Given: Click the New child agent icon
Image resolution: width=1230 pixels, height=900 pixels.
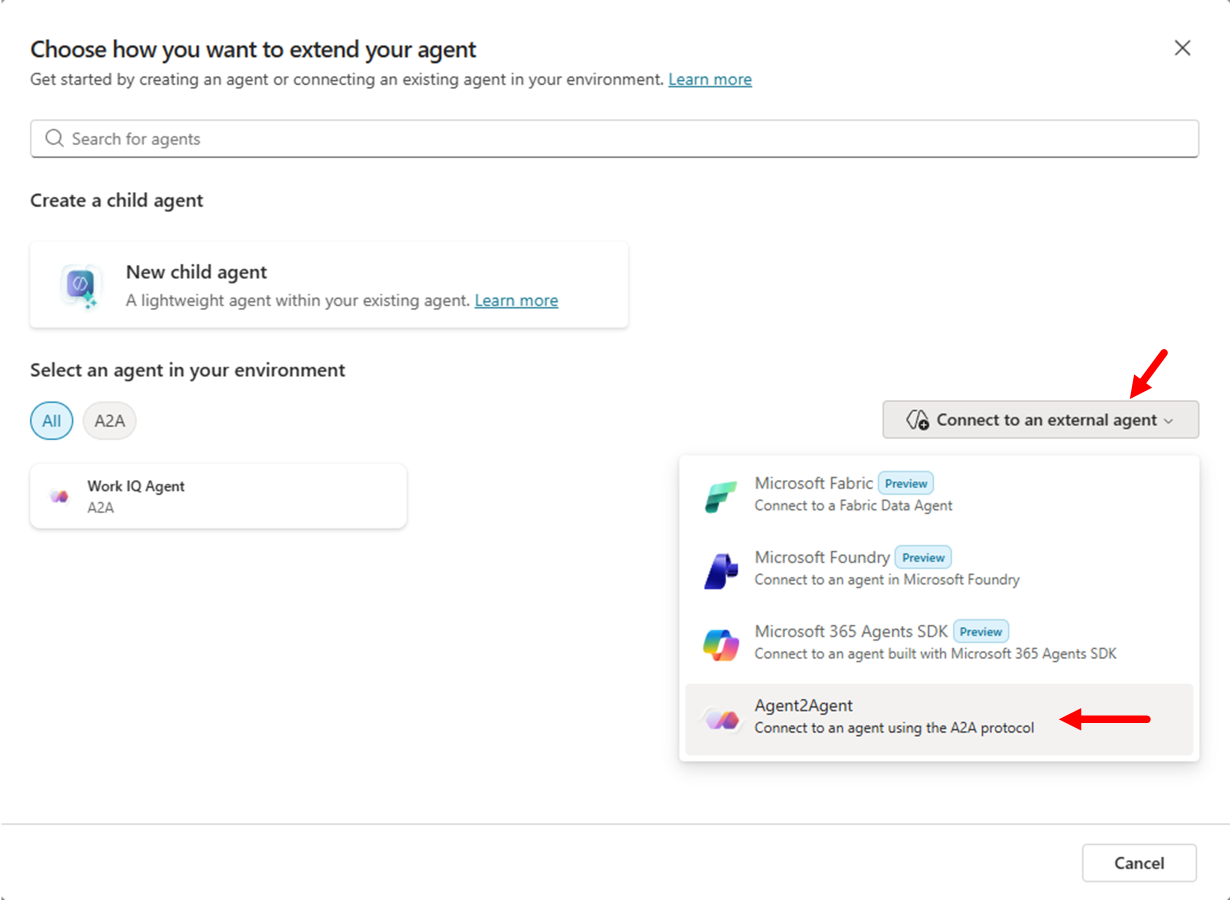Looking at the screenshot, I should coord(79,285).
